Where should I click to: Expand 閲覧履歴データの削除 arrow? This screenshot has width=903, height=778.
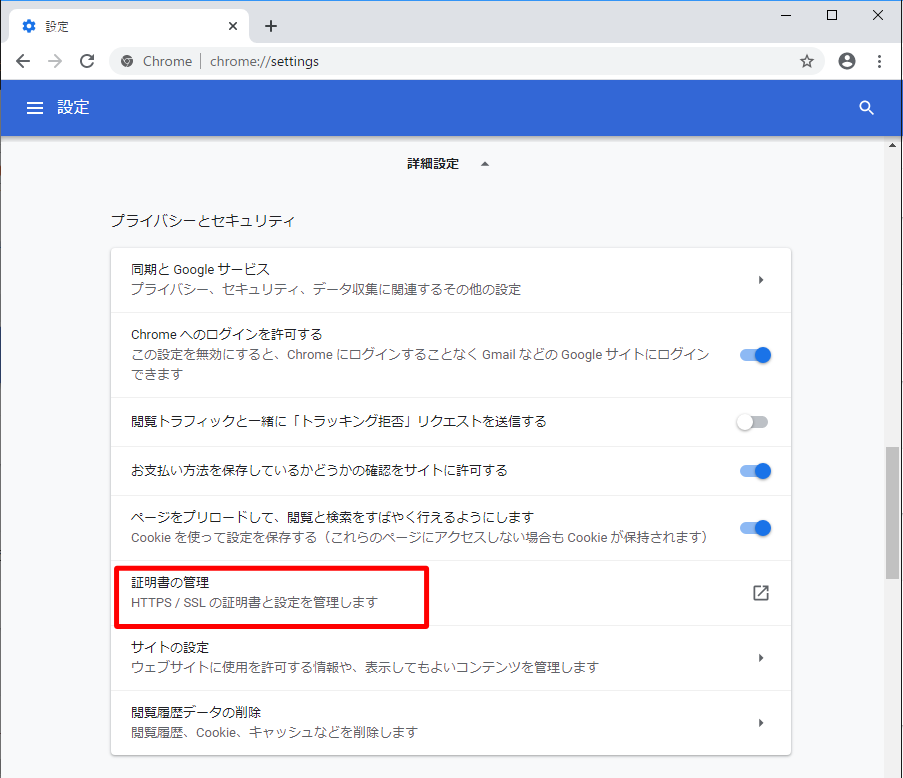click(x=761, y=723)
